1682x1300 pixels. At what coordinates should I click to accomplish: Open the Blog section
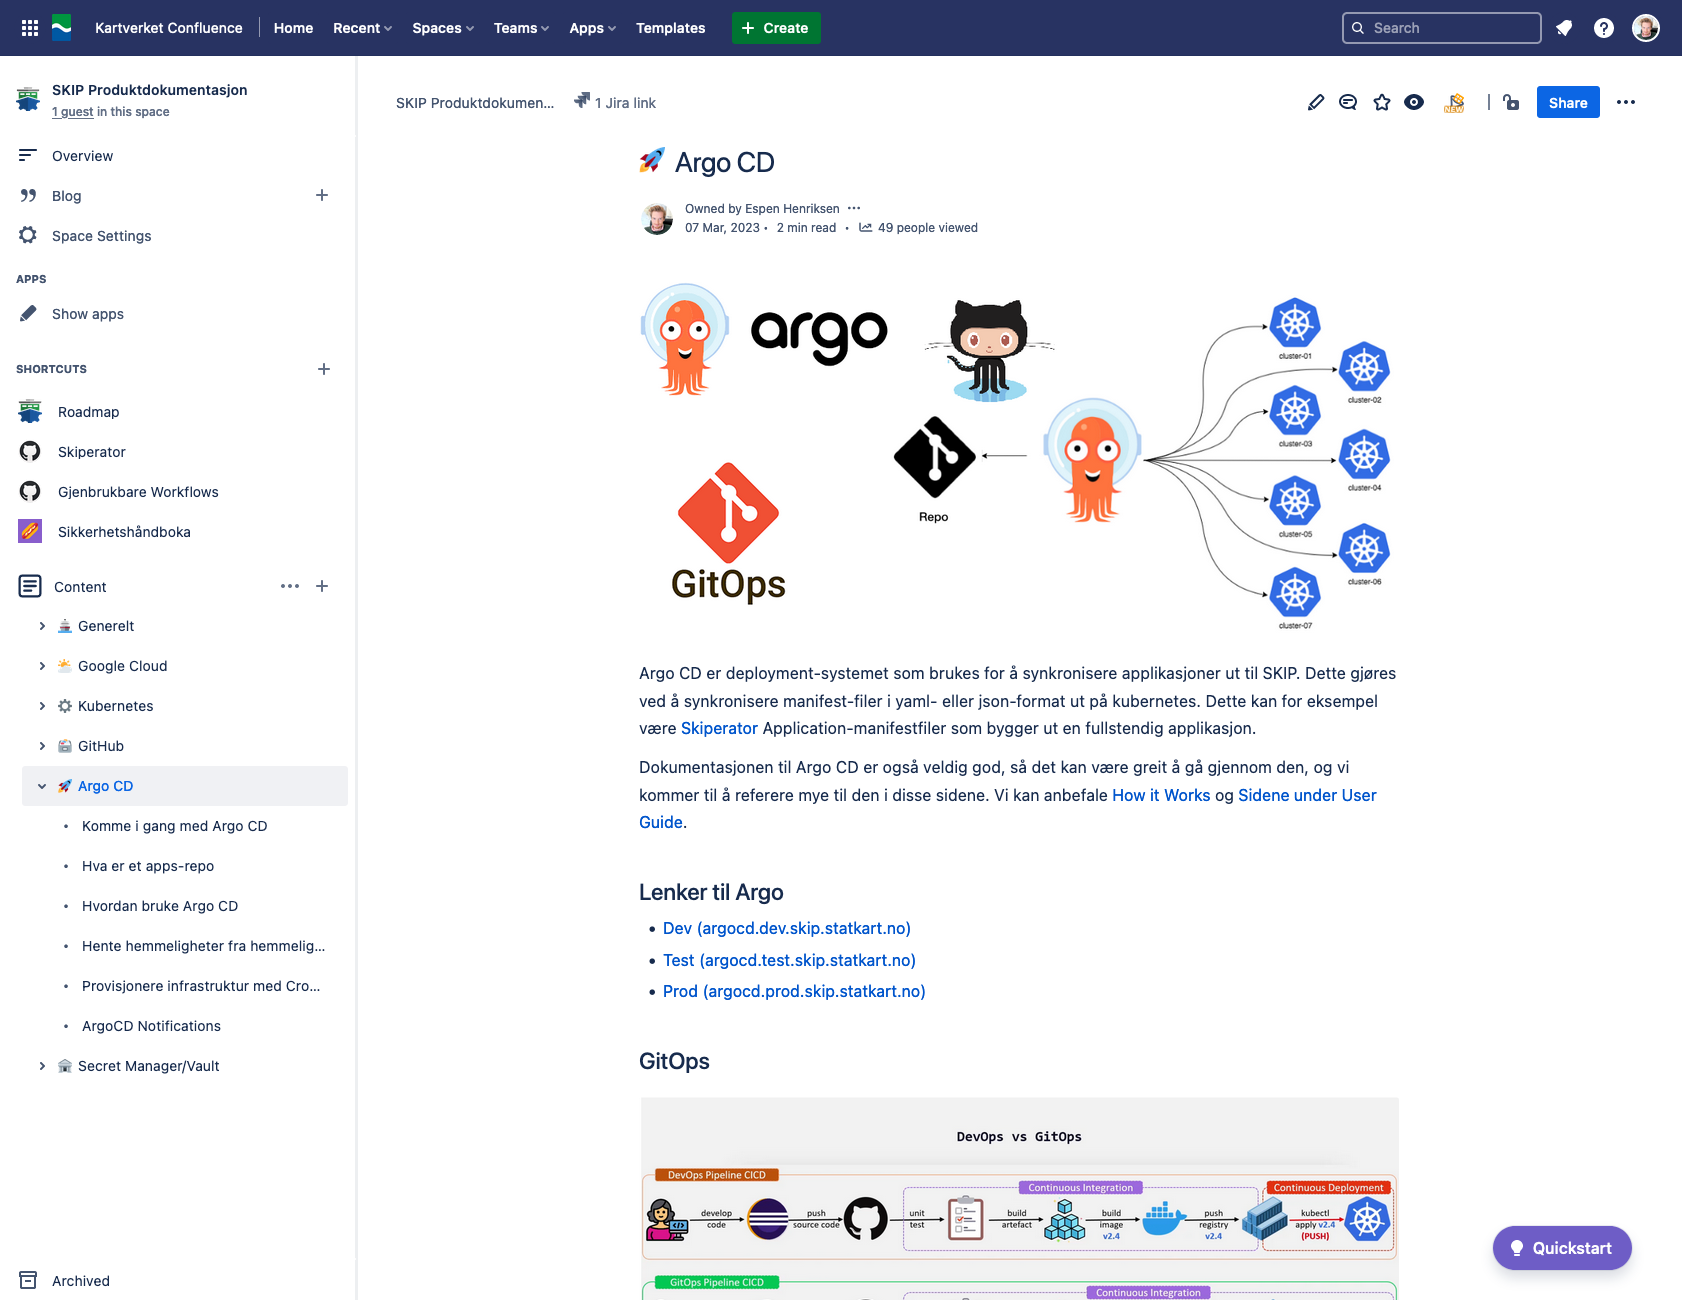[66, 196]
